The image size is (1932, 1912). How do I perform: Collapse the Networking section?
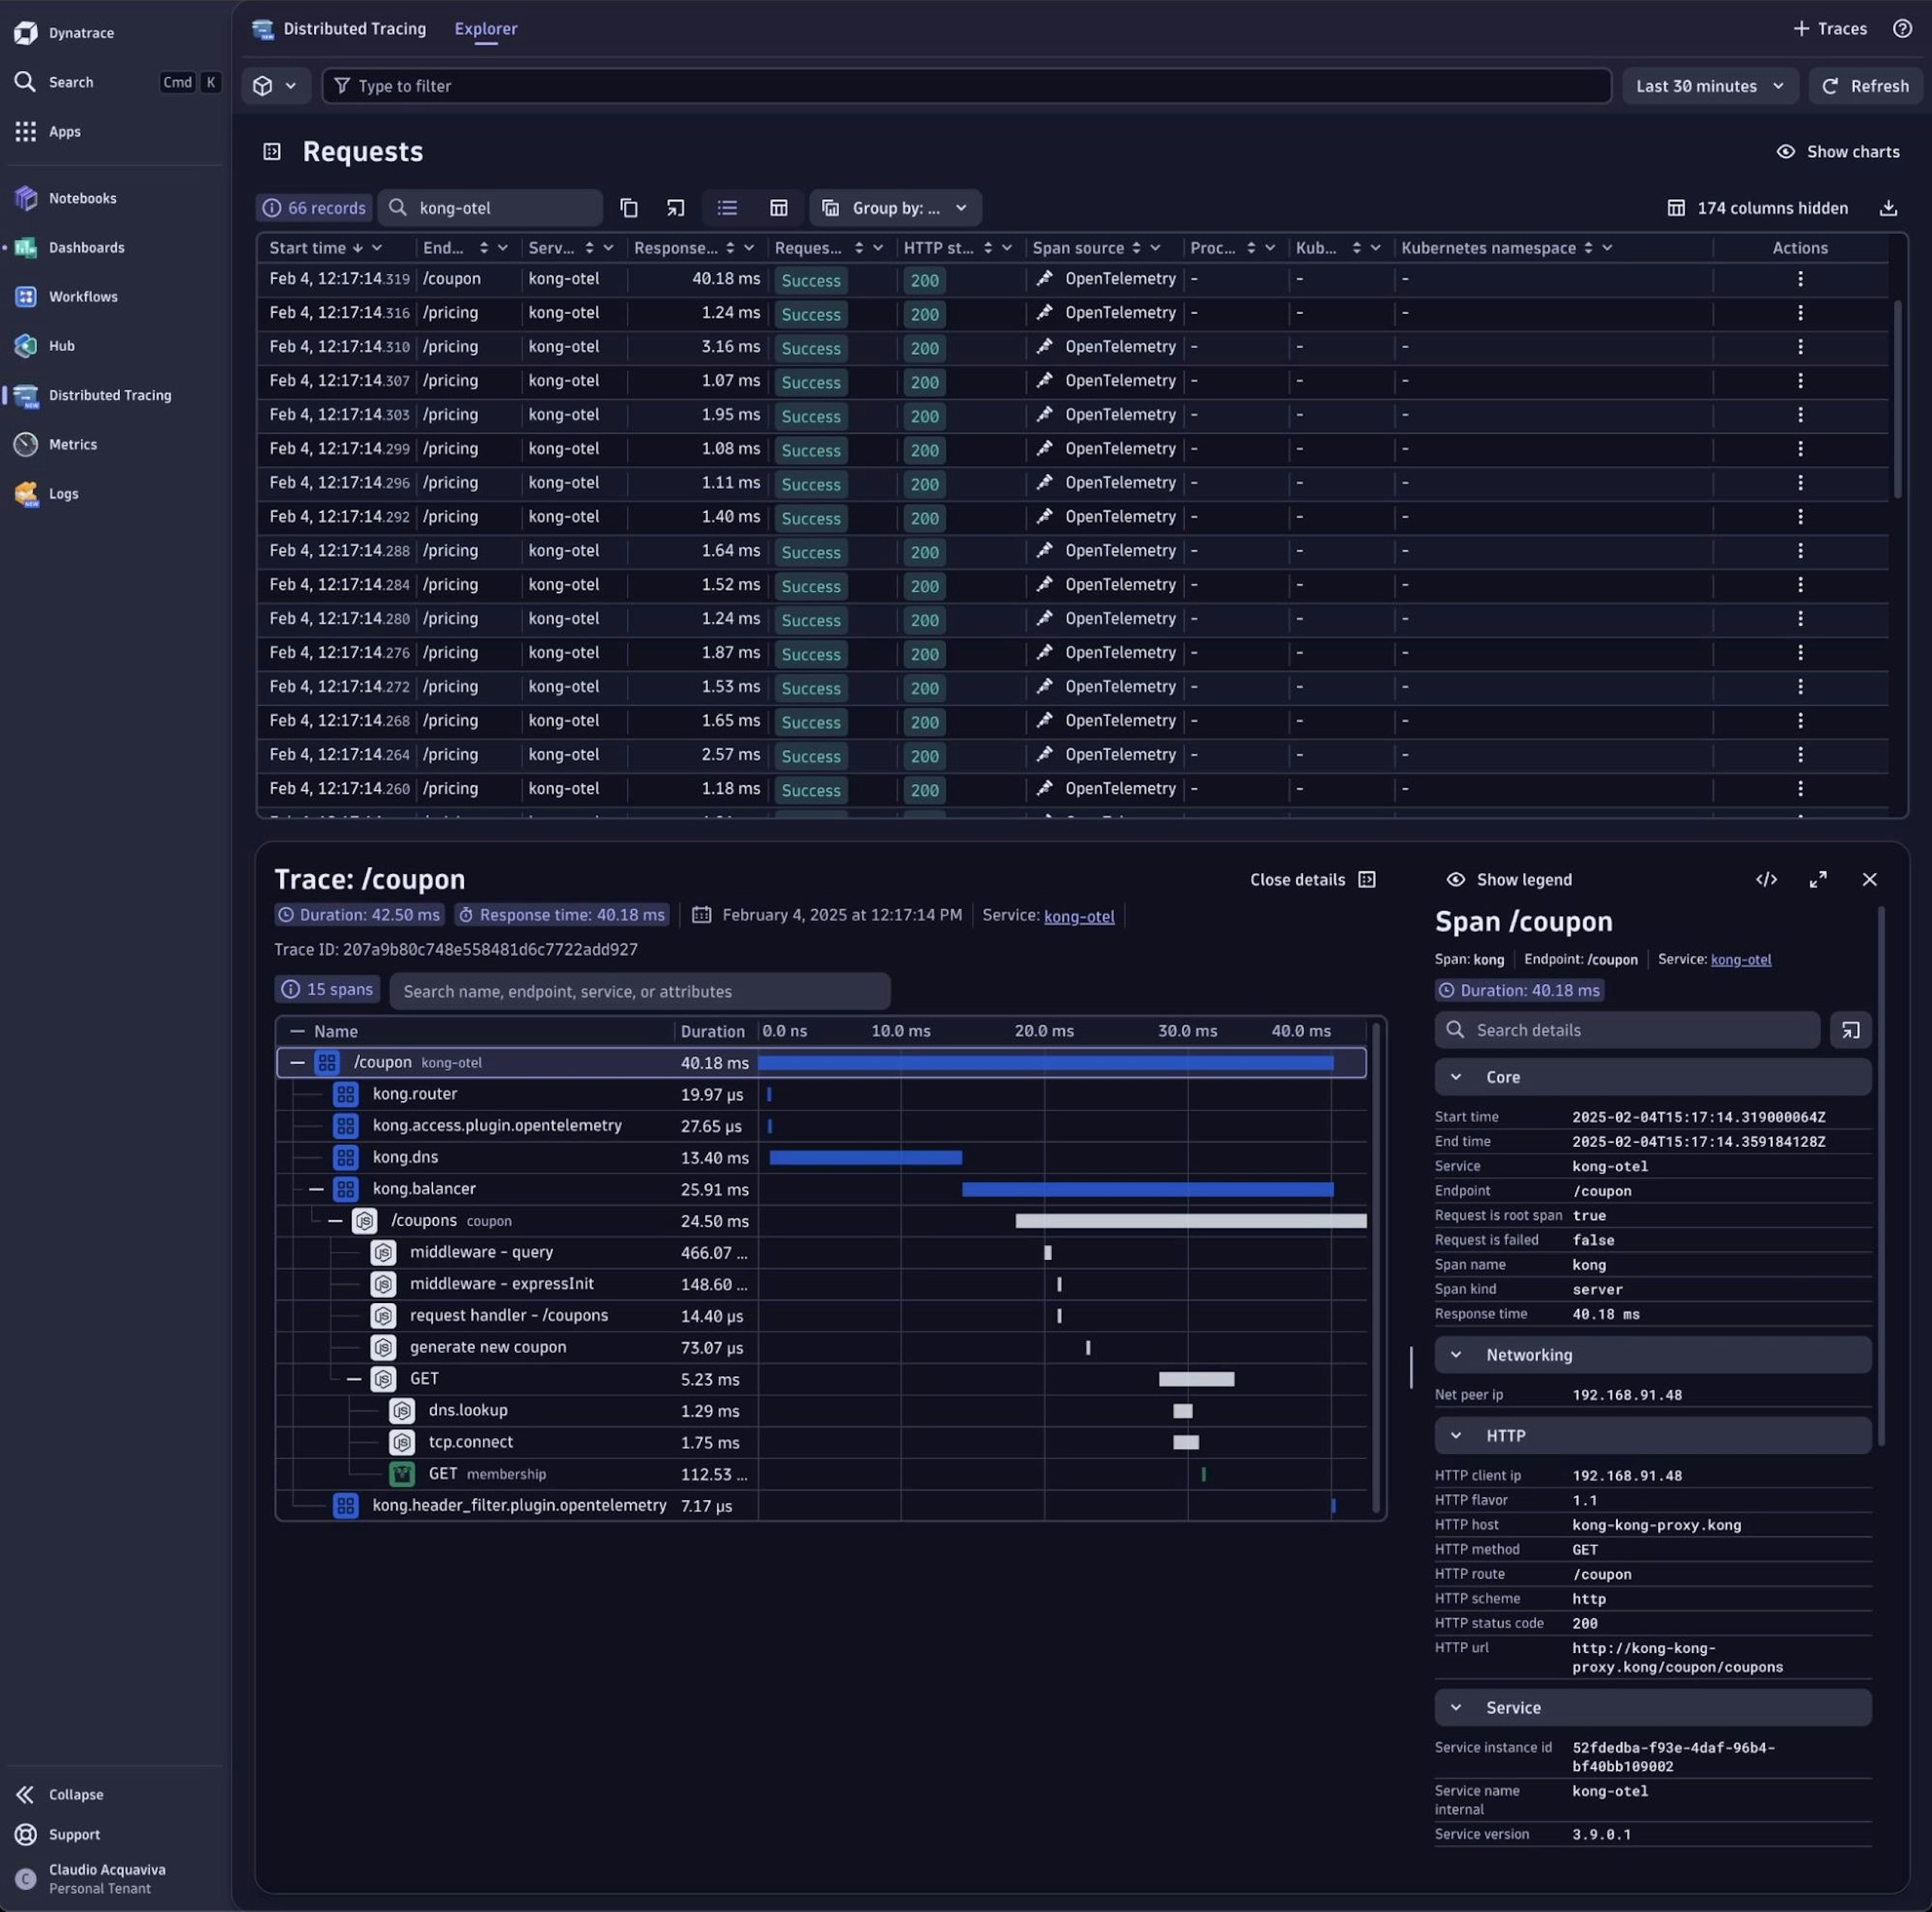pyautogui.click(x=1456, y=1355)
